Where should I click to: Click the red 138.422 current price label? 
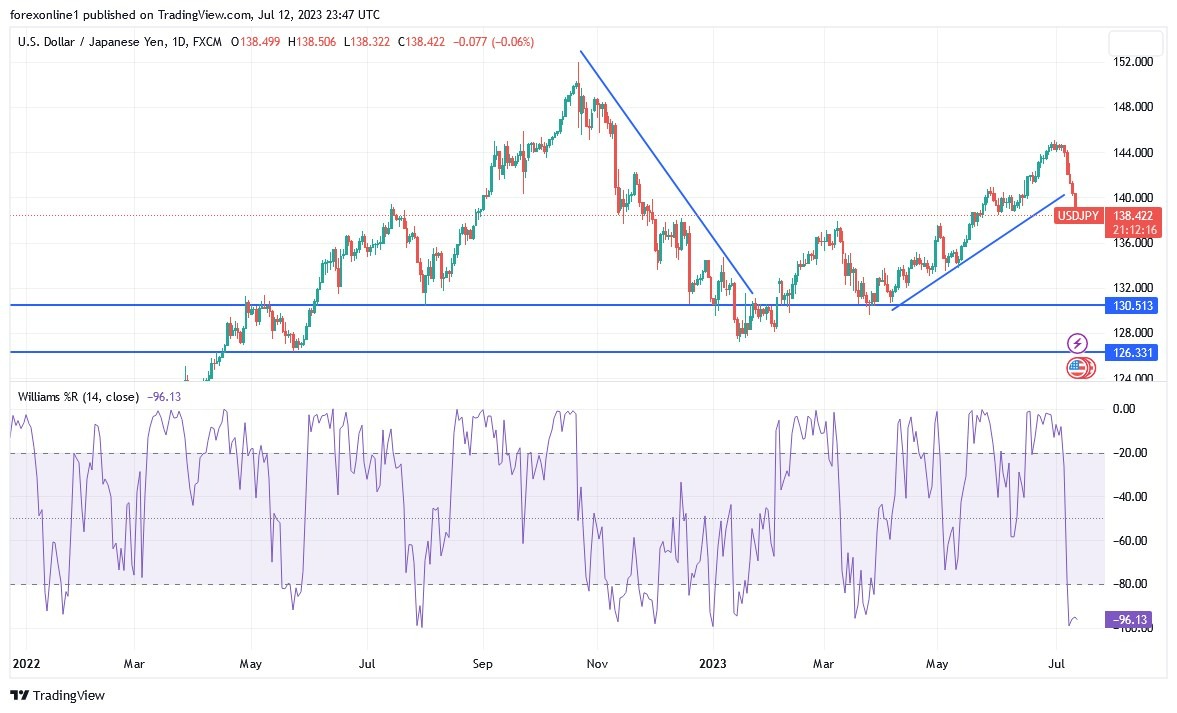tap(1135, 215)
